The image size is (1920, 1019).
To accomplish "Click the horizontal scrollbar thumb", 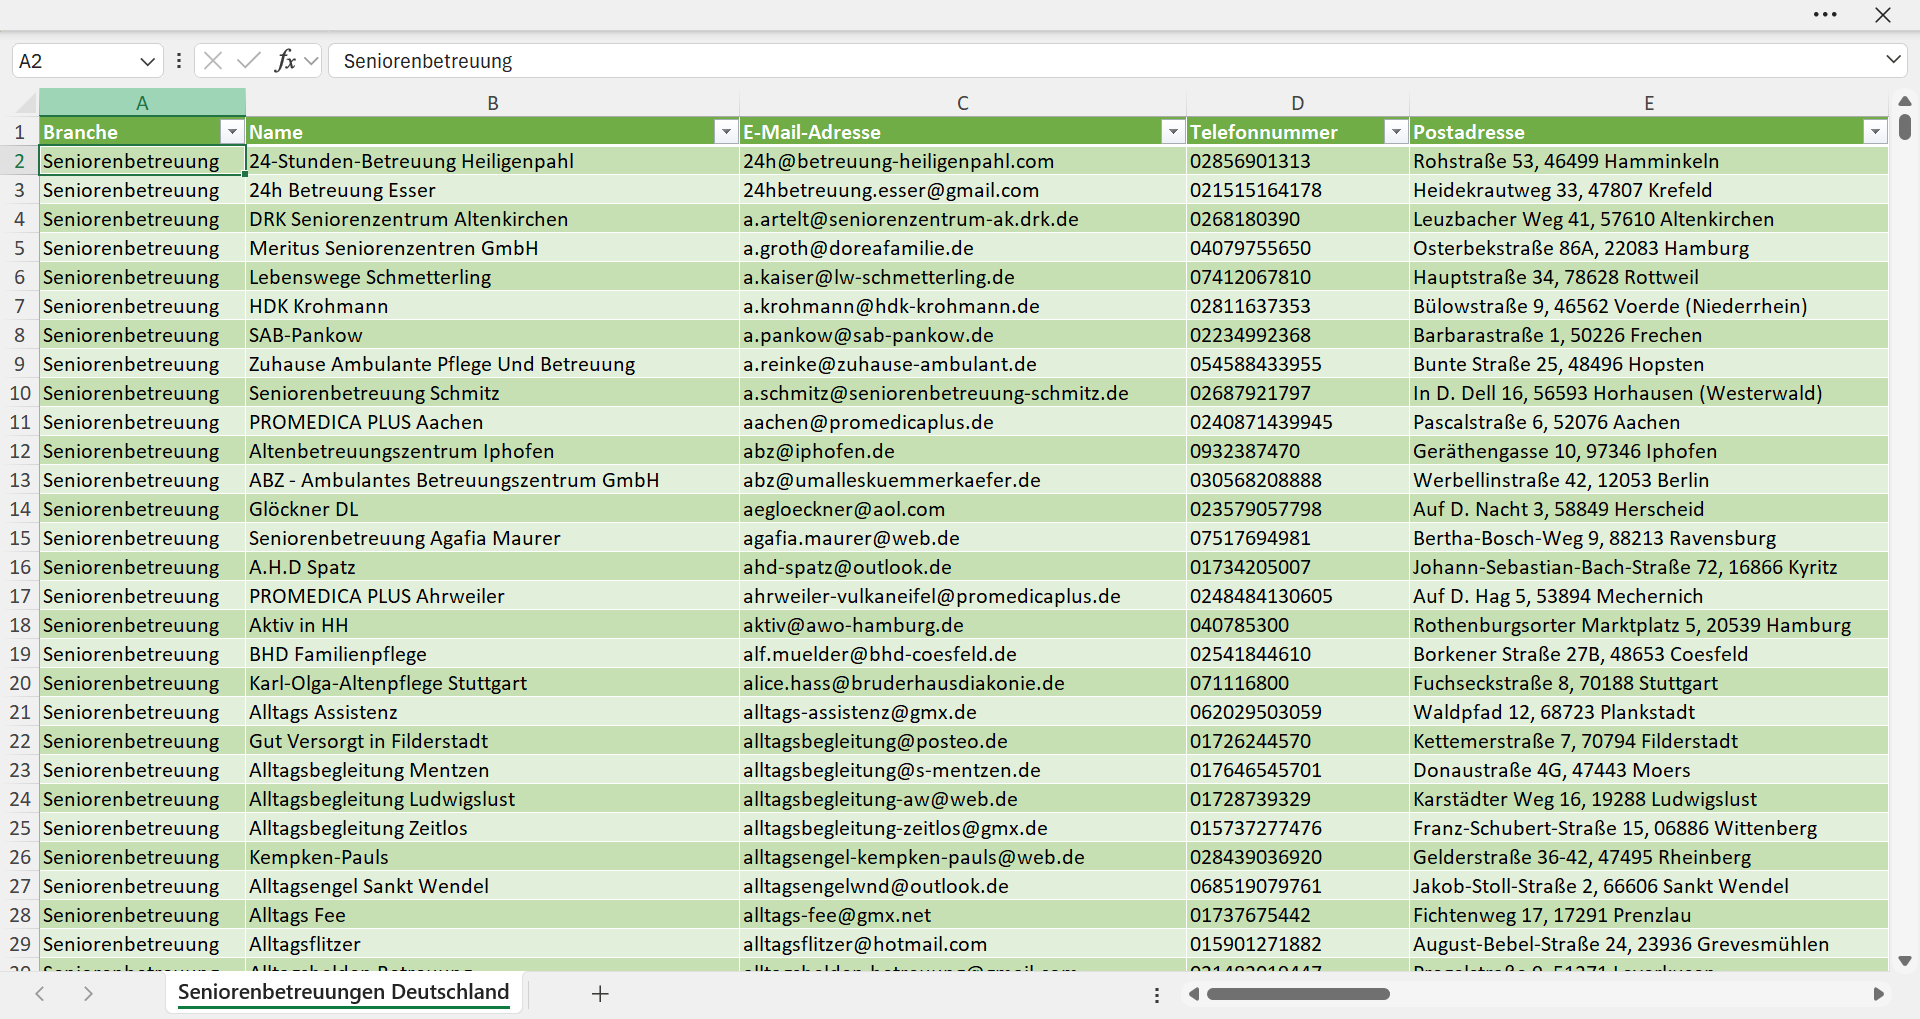I will point(1298,994).
